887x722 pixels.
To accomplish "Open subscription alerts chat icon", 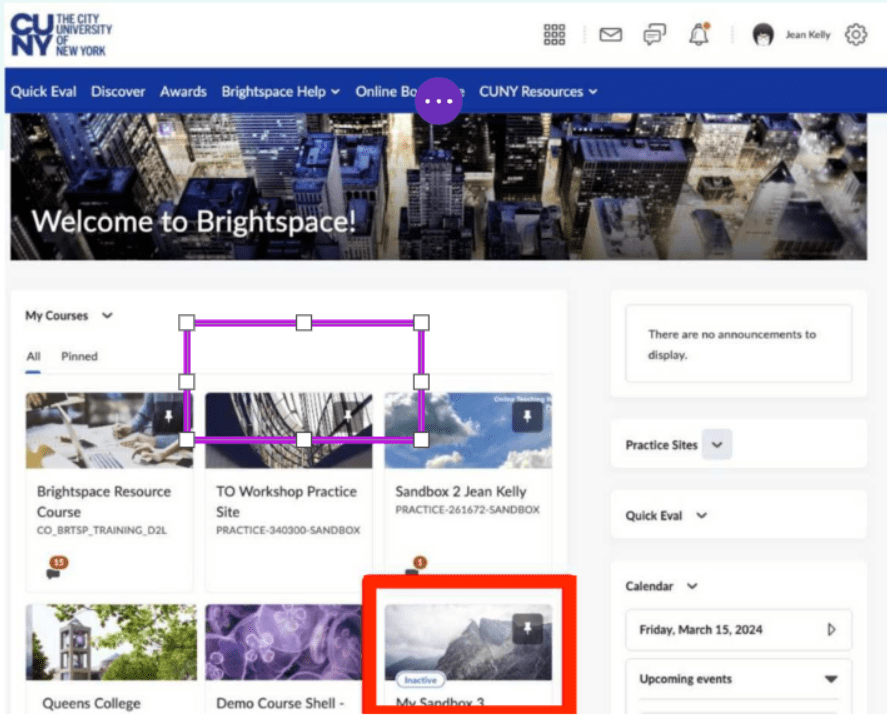I will (x=654, y=35).
